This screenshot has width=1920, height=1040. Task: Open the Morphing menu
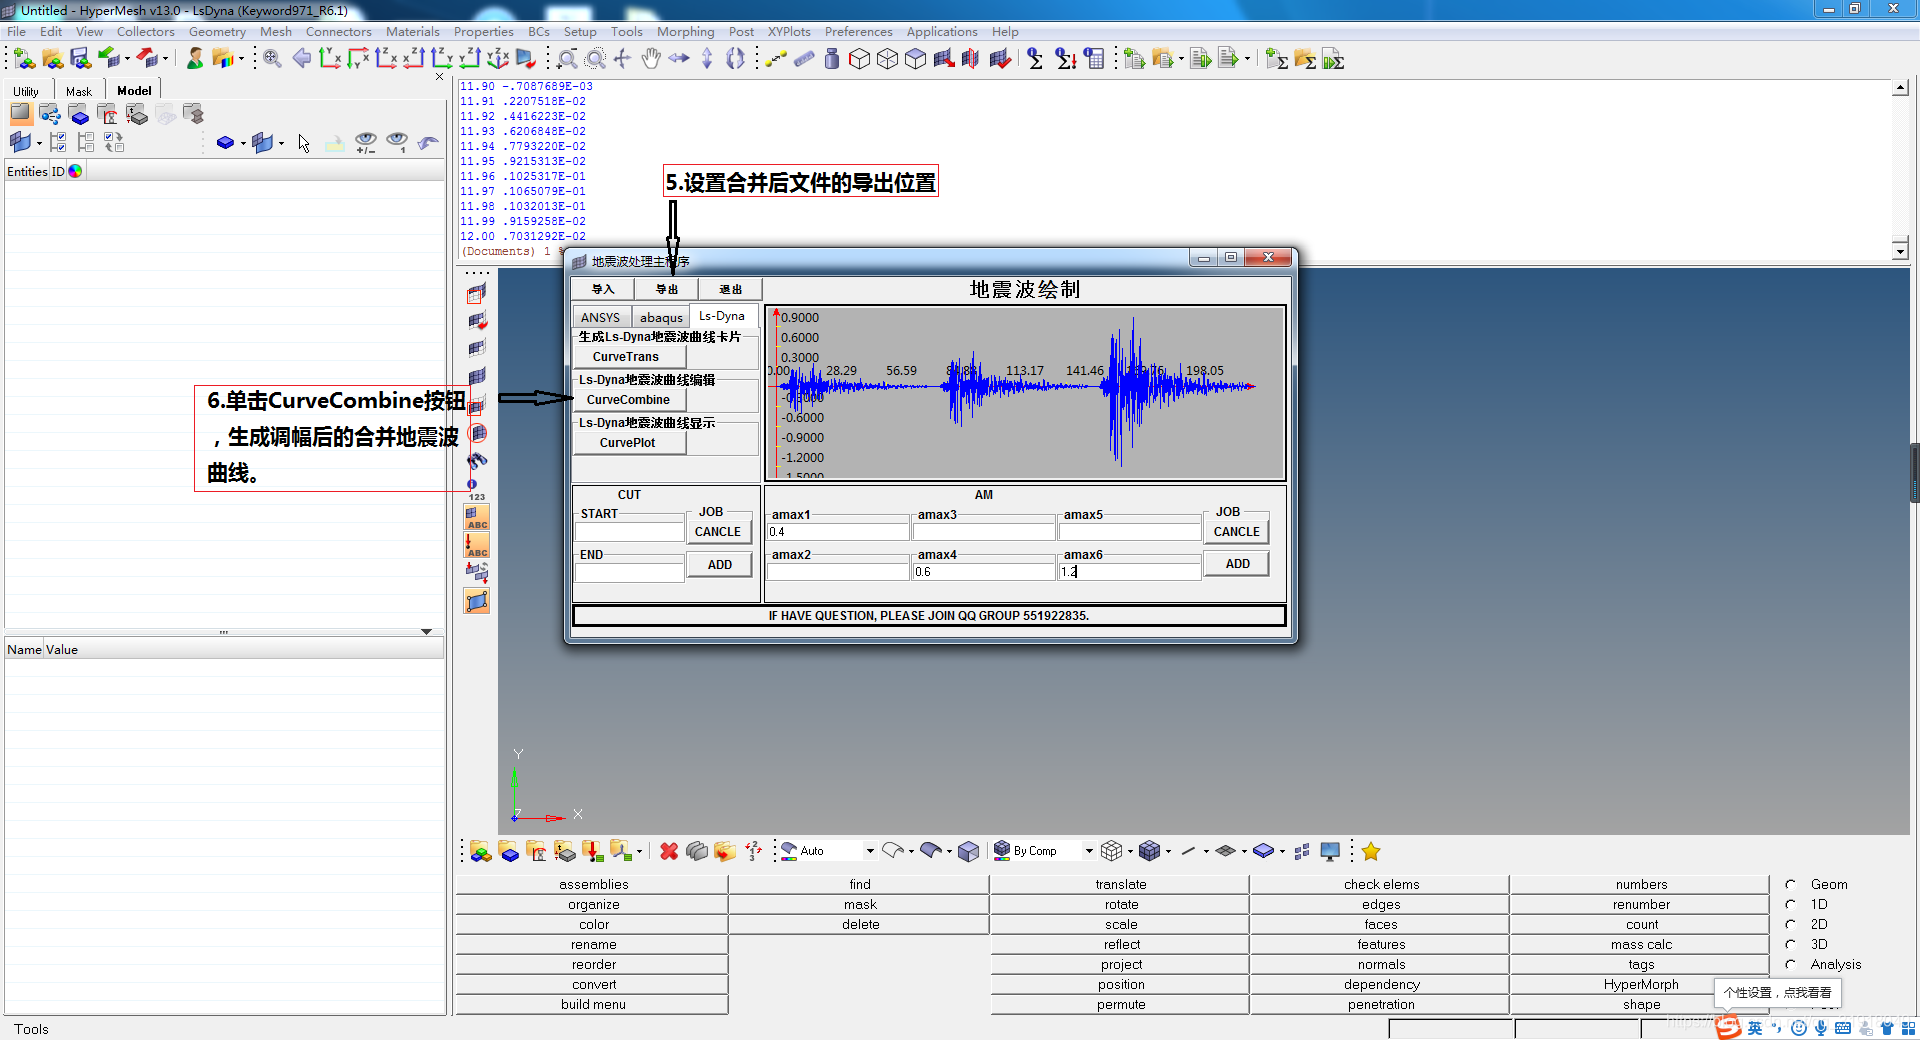click(685, 32)
